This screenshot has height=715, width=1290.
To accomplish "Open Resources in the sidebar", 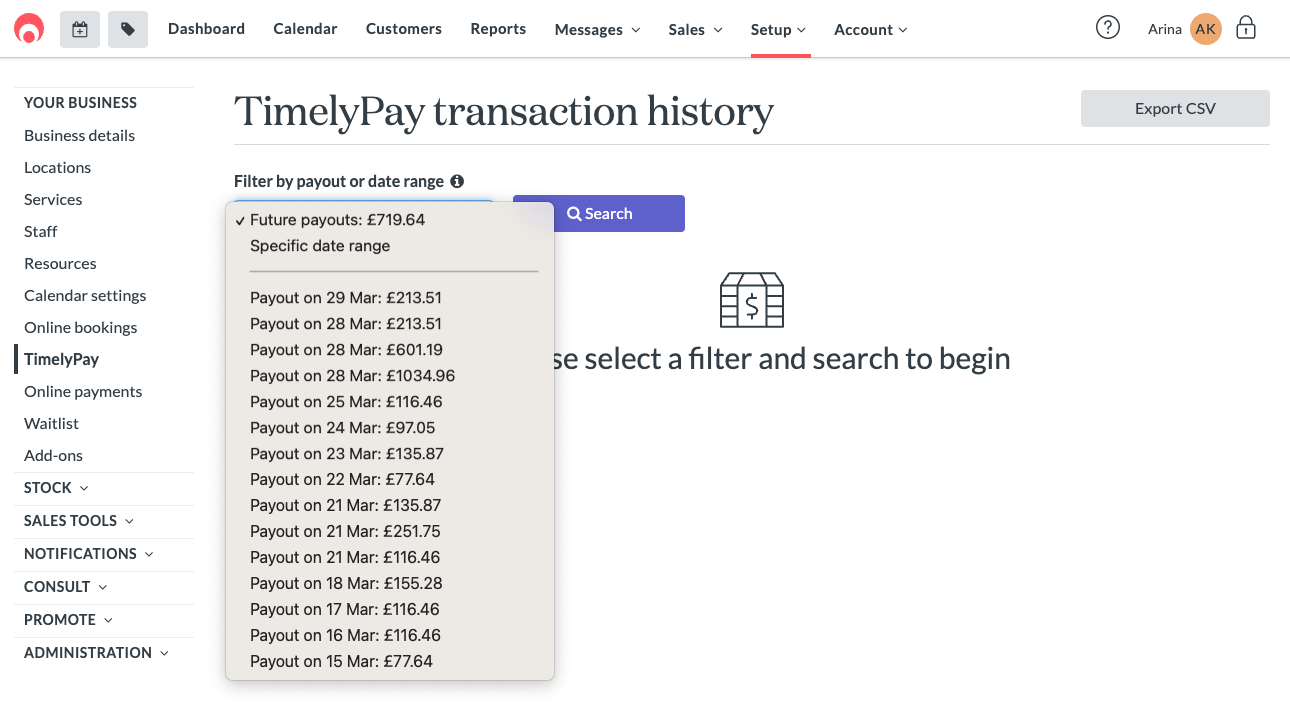I will pos(60,263).
